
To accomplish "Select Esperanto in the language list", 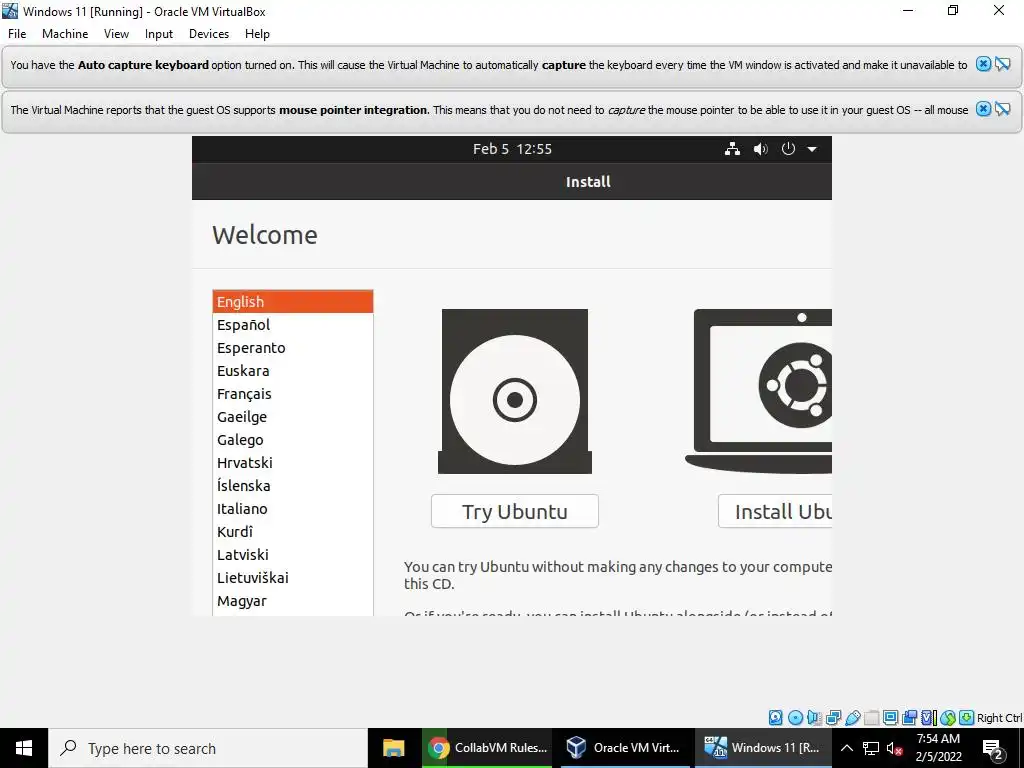I will coord(293,347).
